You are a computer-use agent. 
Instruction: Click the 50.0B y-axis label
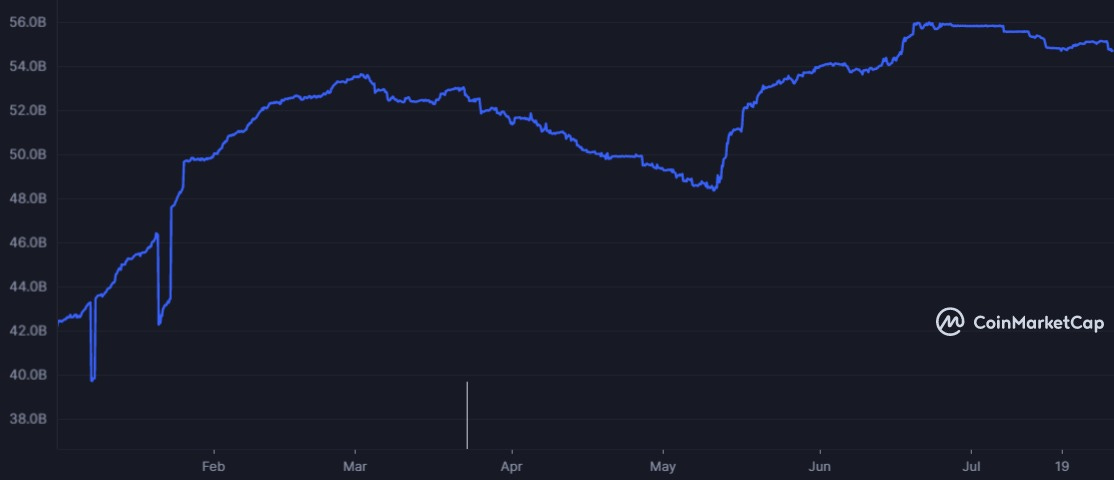tap(28, 155)
